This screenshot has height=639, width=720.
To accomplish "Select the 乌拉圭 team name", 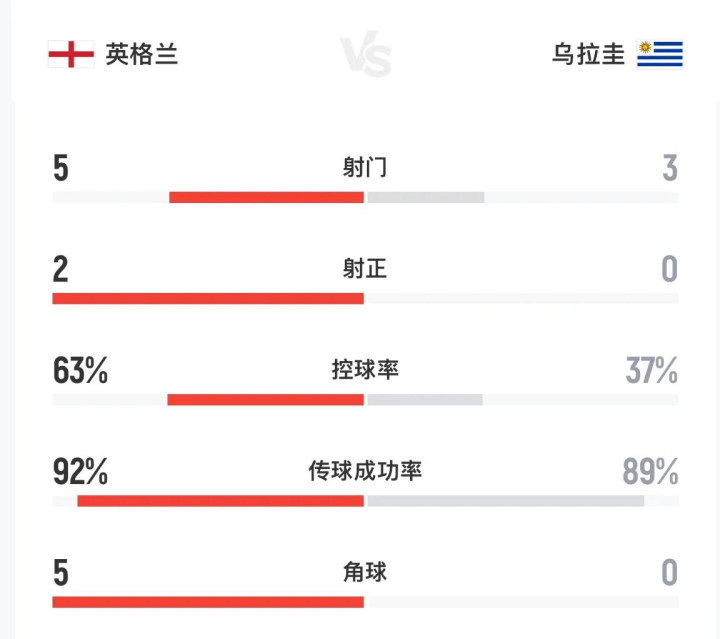I will click(x=588, y=54).
